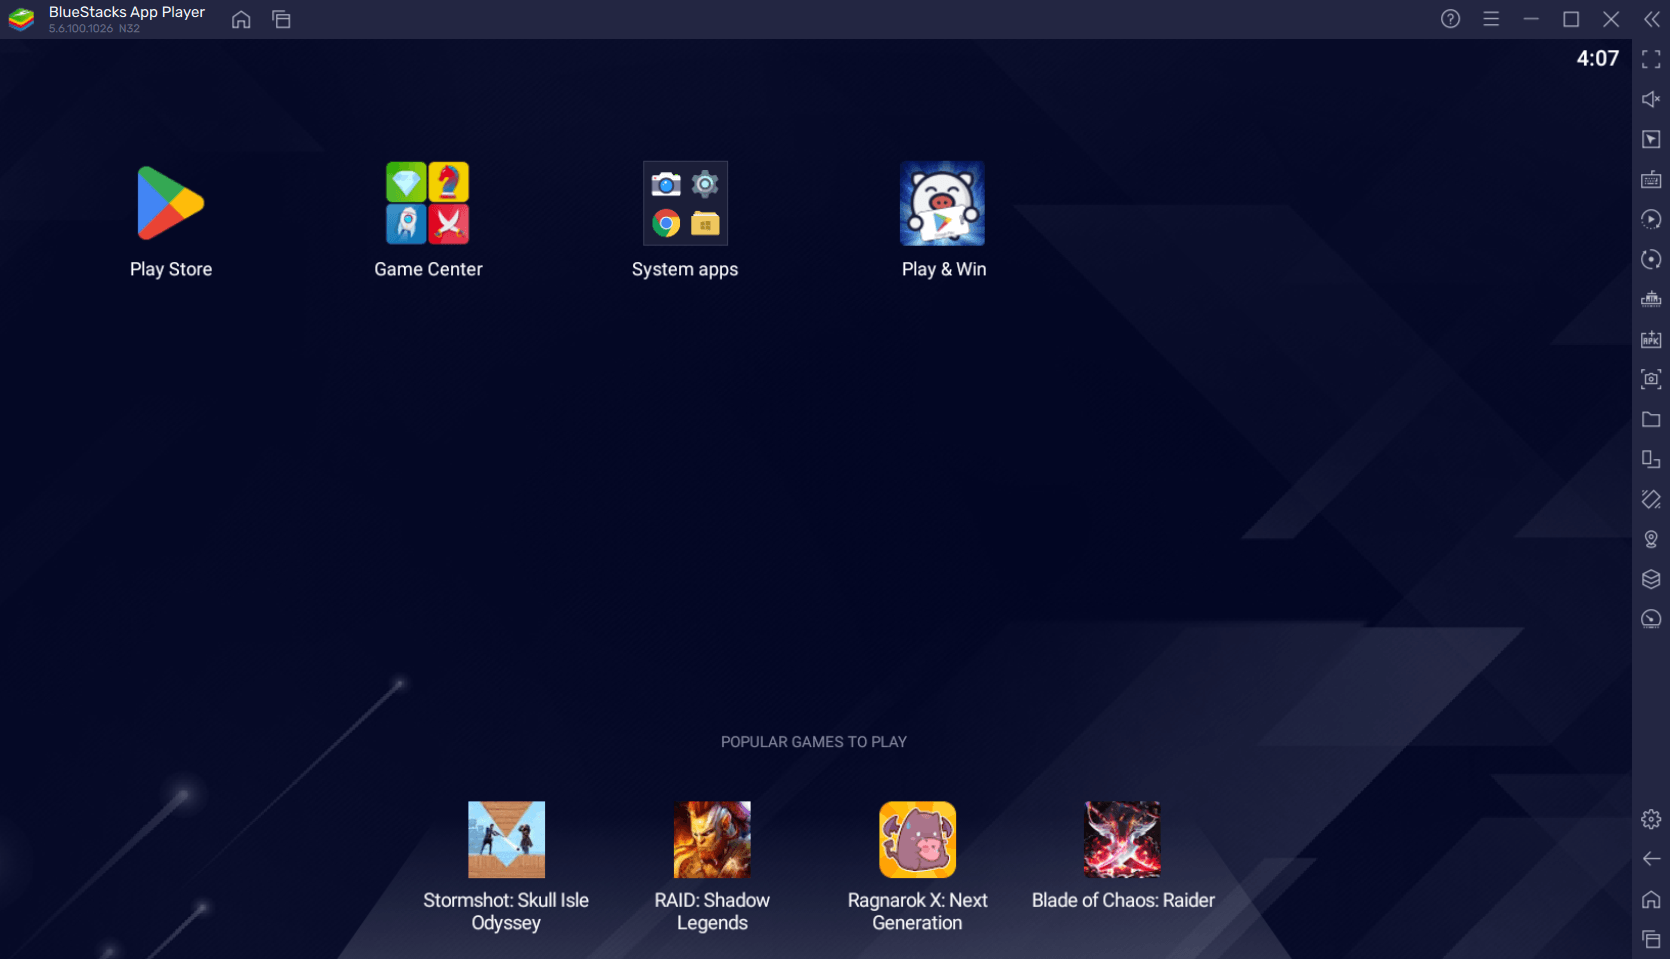Click the rotate screen icon in the sidebar
Viewport: 1670px width, 959px height.
1651,459
